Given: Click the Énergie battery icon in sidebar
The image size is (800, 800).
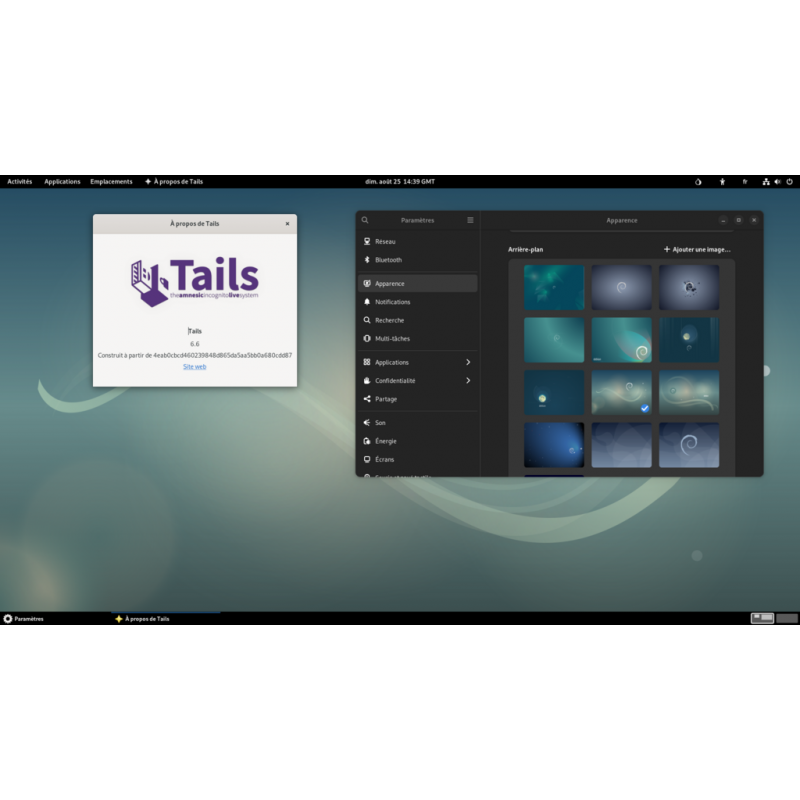Looking at the screenshot, I should (366, 441).
